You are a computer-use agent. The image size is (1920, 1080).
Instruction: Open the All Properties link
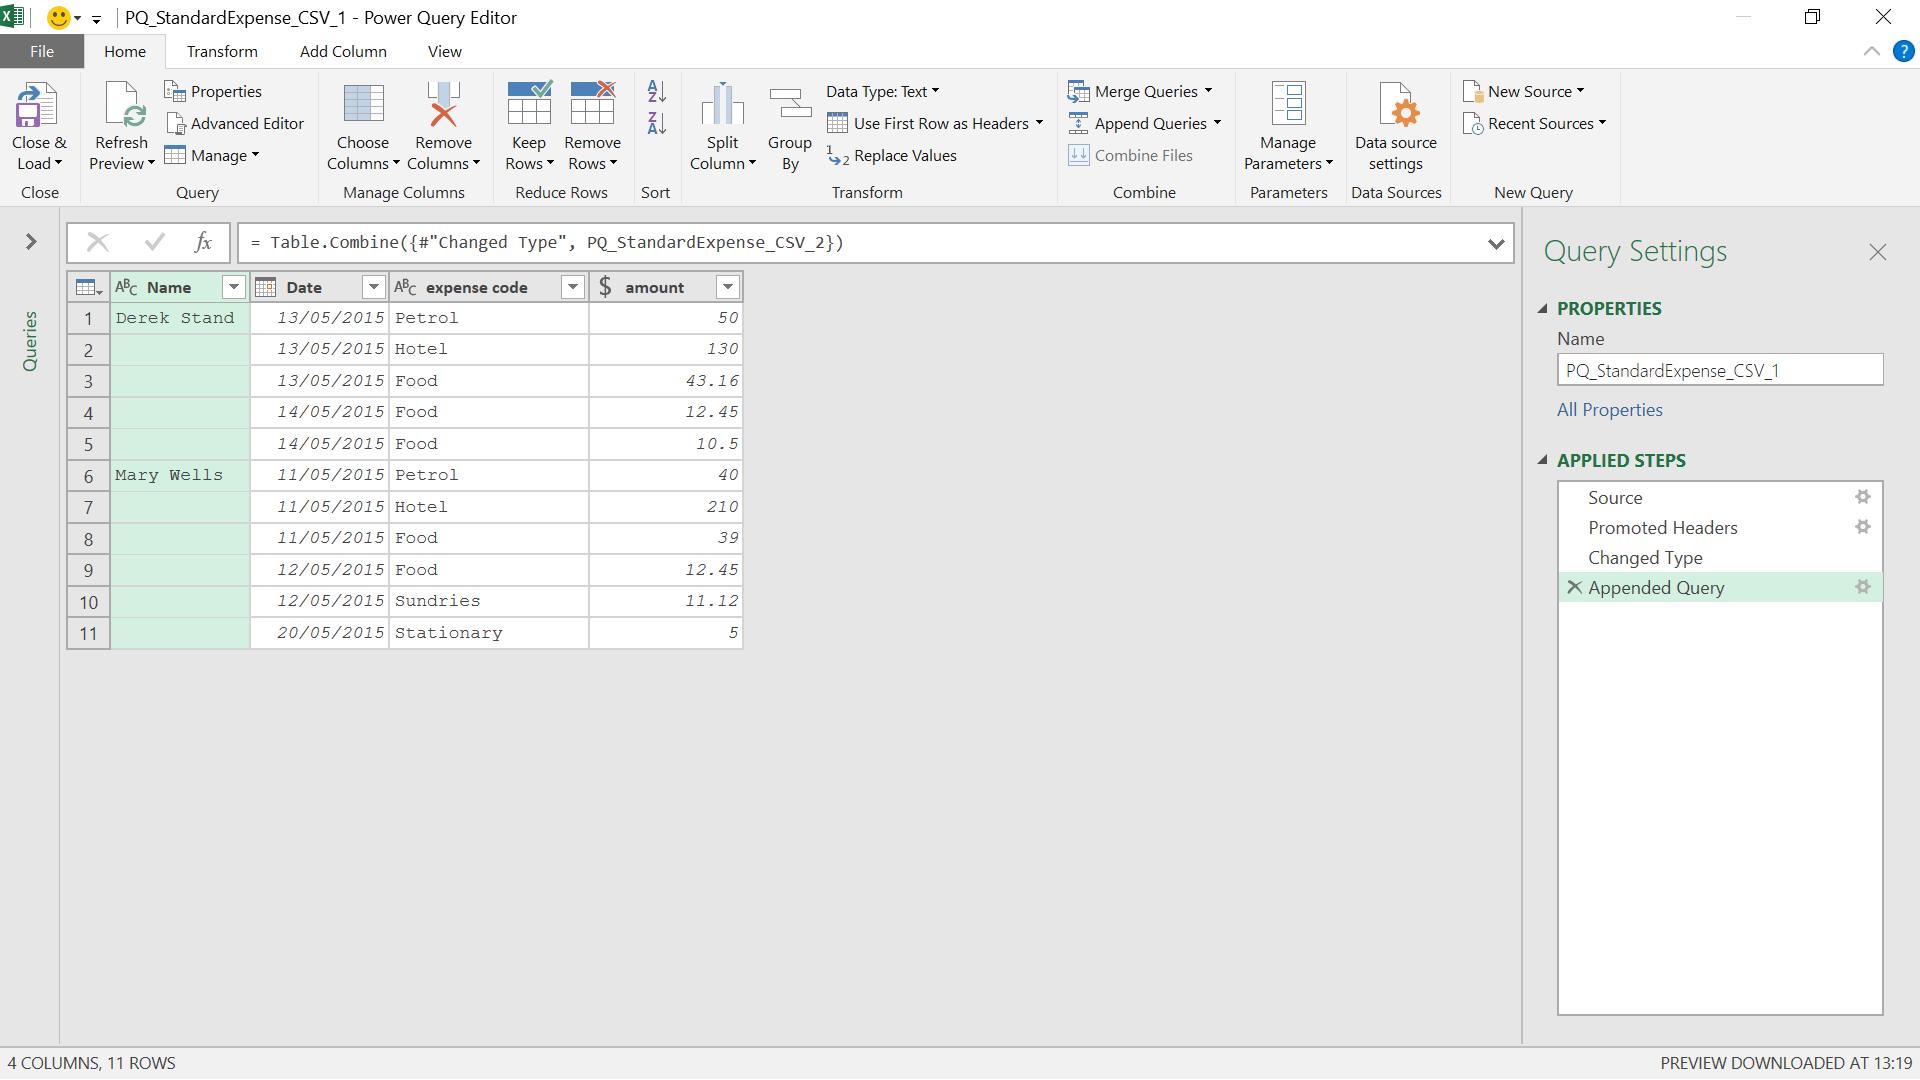1610,410
